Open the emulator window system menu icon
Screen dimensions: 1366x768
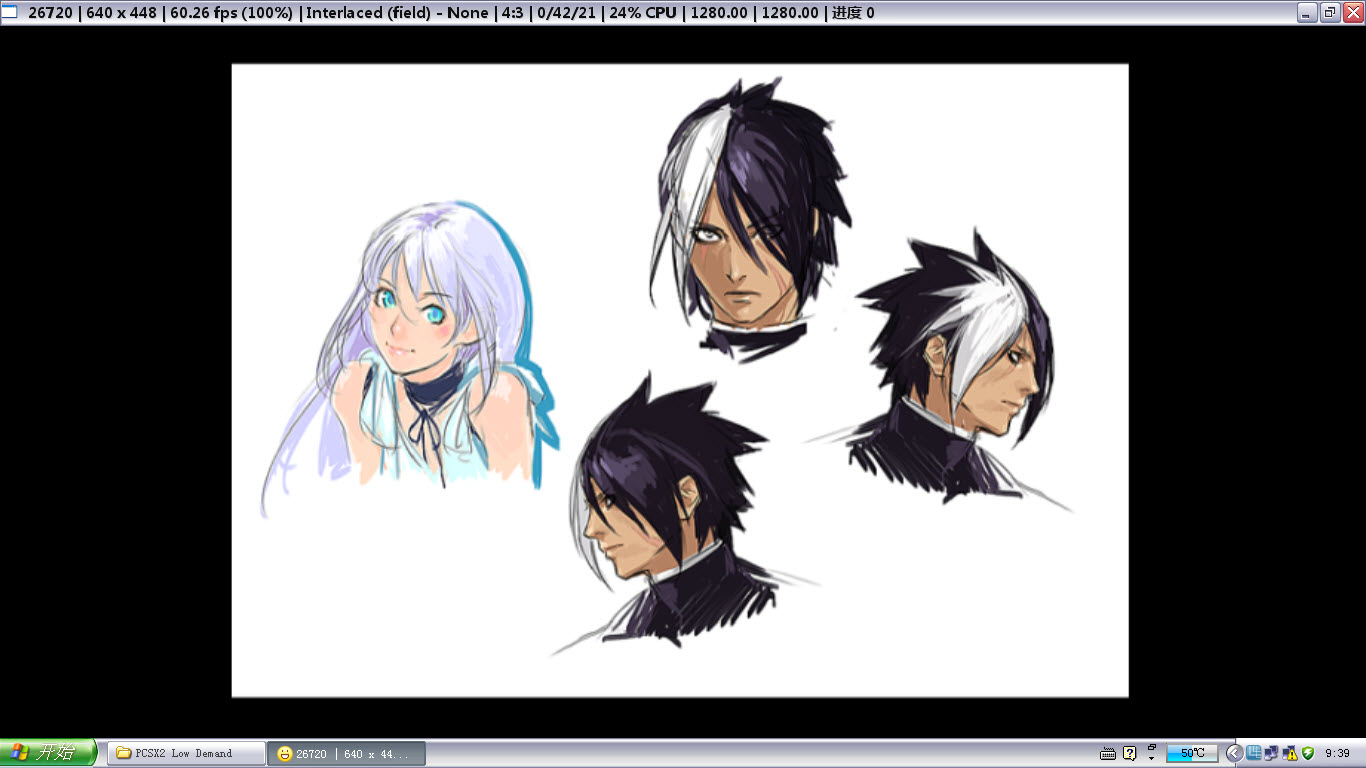click(11, 13)
